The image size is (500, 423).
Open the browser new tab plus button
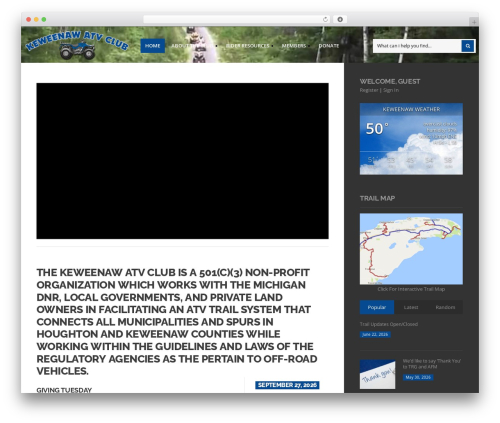pyautogui.click(x=474, y=22)
